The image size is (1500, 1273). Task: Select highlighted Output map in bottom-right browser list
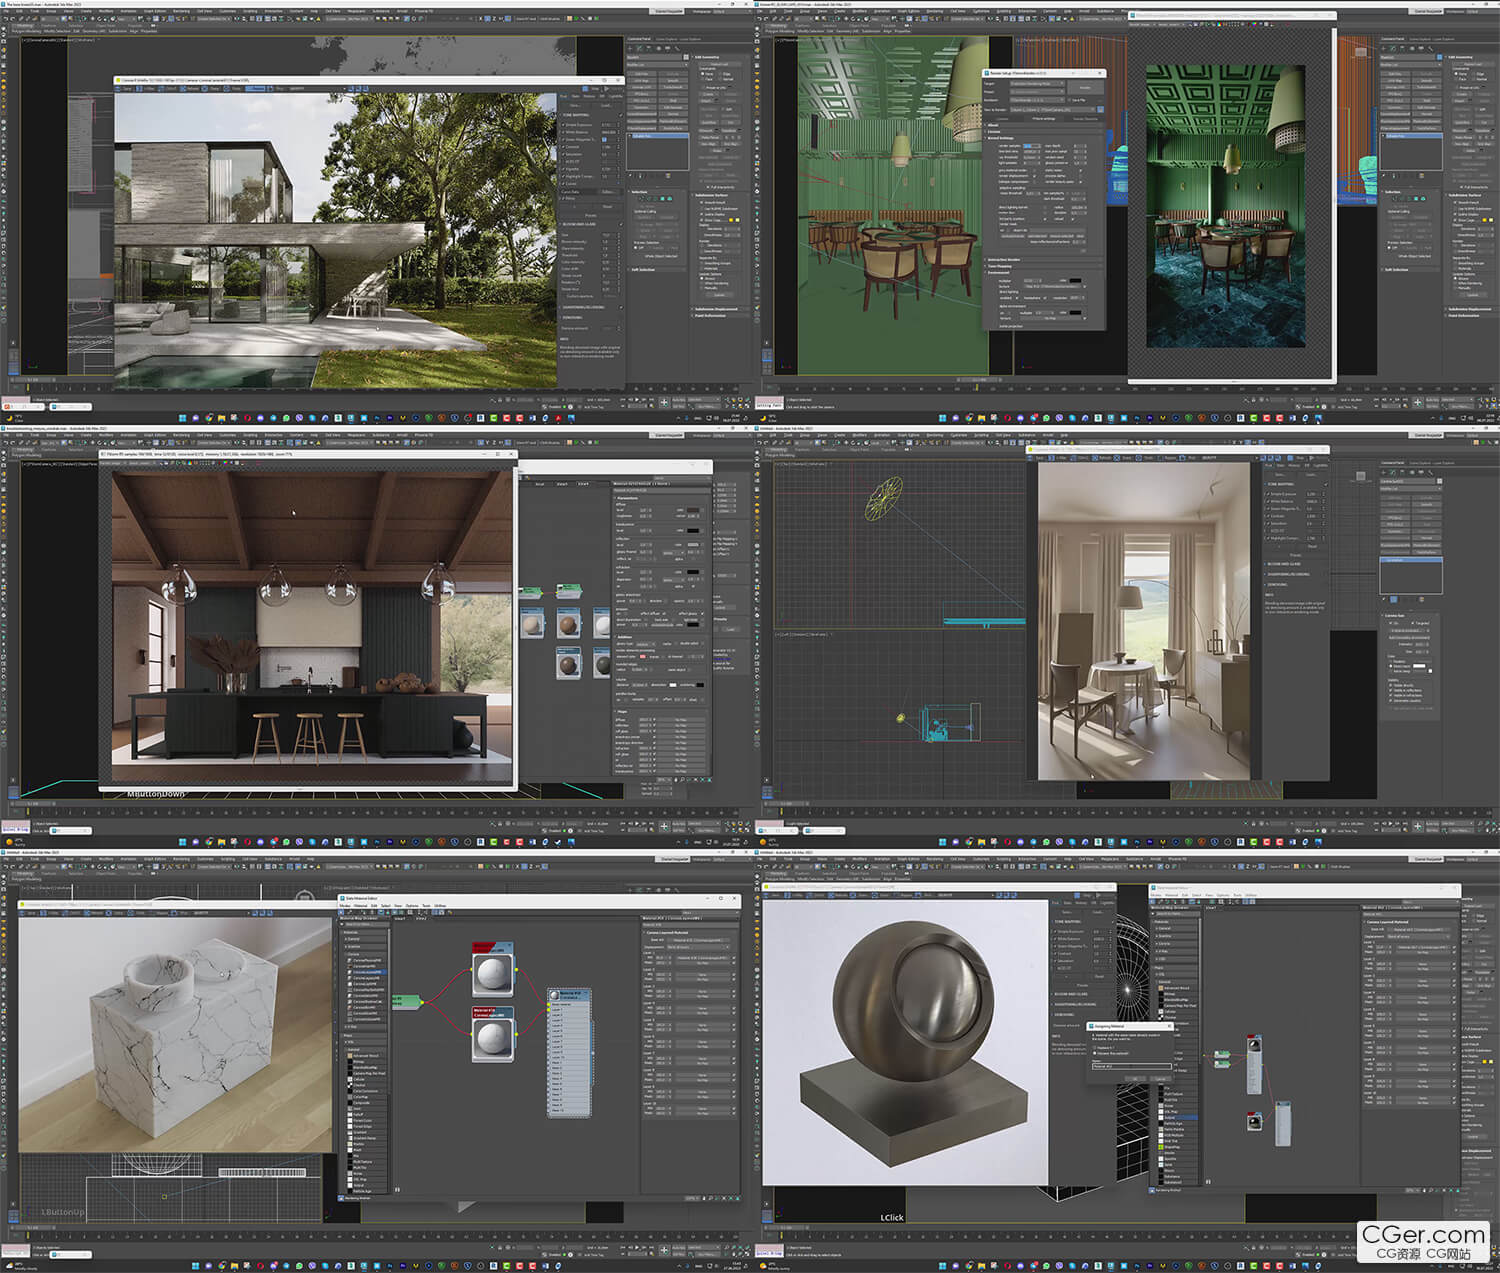(x=1178, y=1117)
